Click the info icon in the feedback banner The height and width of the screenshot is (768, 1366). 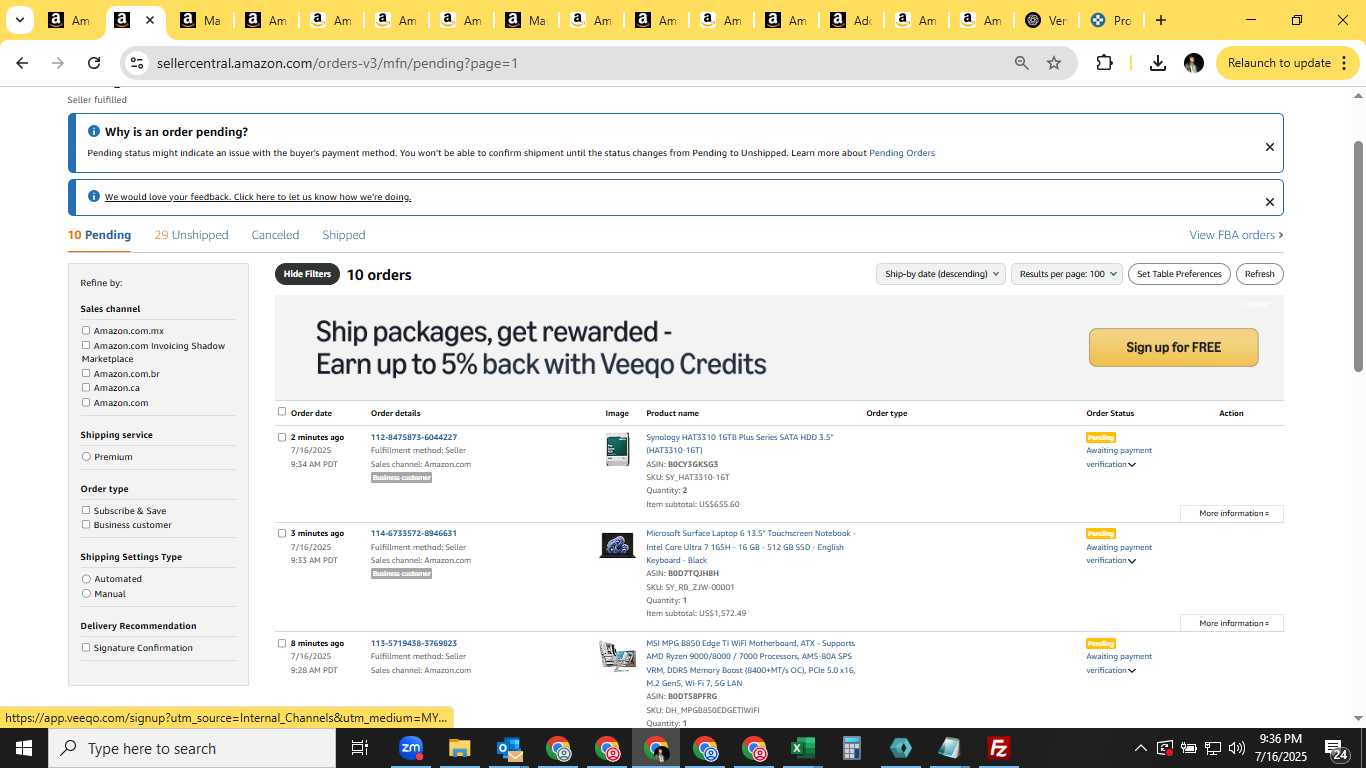[x=94, y=196]
